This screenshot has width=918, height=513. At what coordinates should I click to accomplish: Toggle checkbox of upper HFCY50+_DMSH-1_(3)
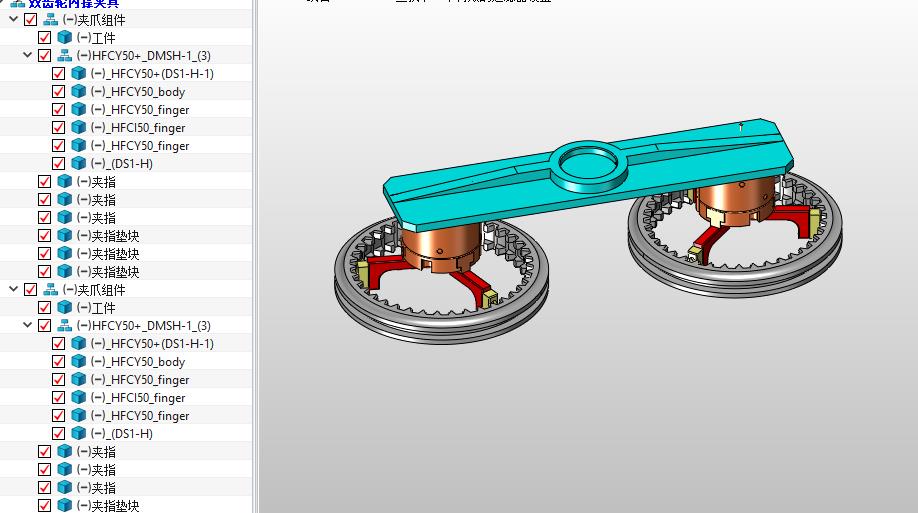pos(44,56)
